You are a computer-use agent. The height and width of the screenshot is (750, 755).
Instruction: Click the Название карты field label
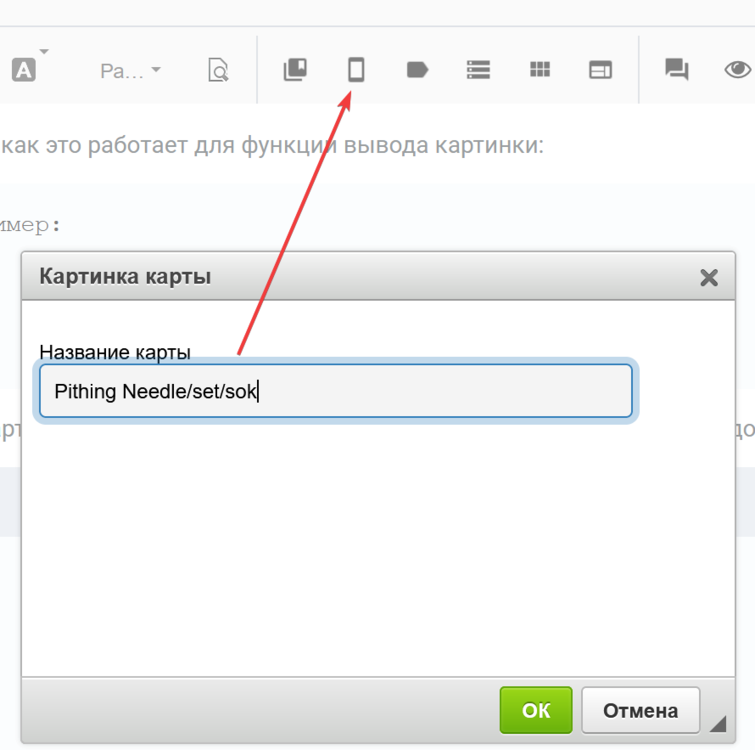point(115,351)
